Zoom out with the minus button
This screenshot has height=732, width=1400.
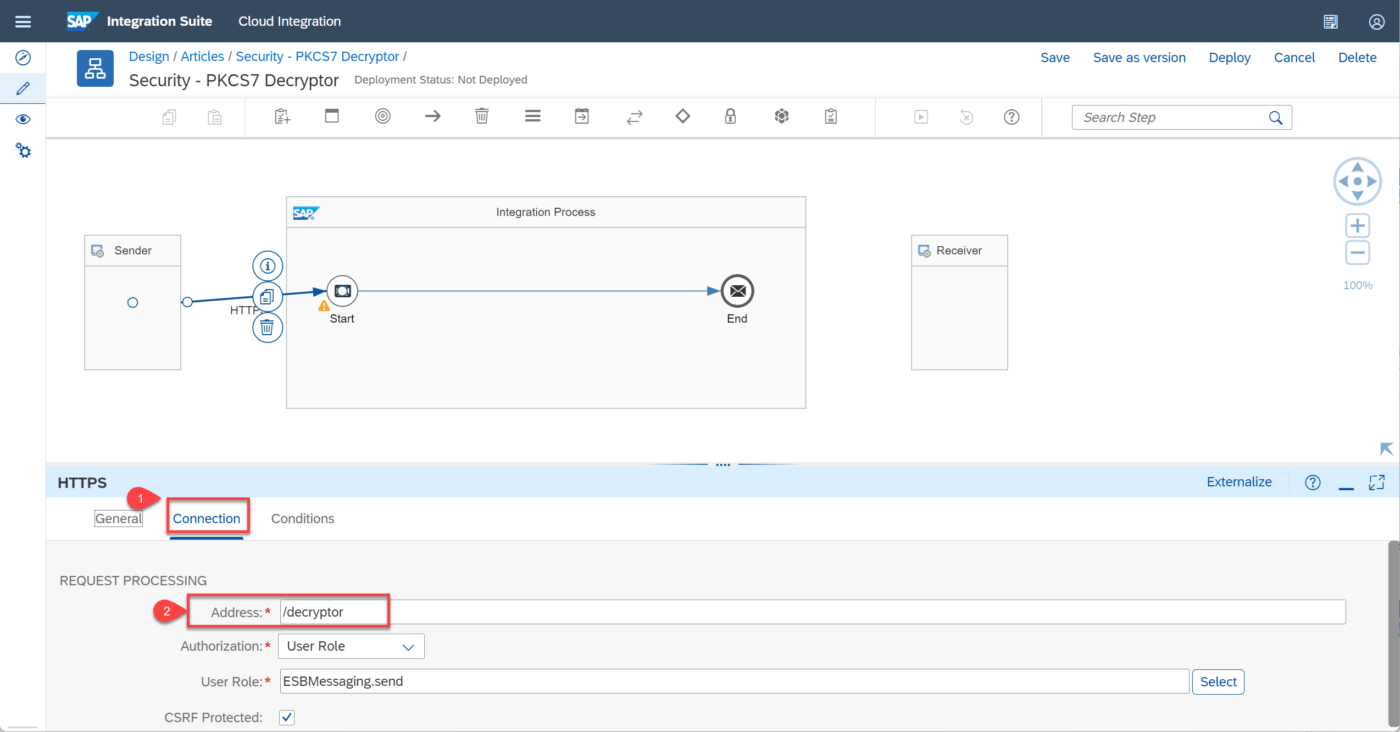1357,253
